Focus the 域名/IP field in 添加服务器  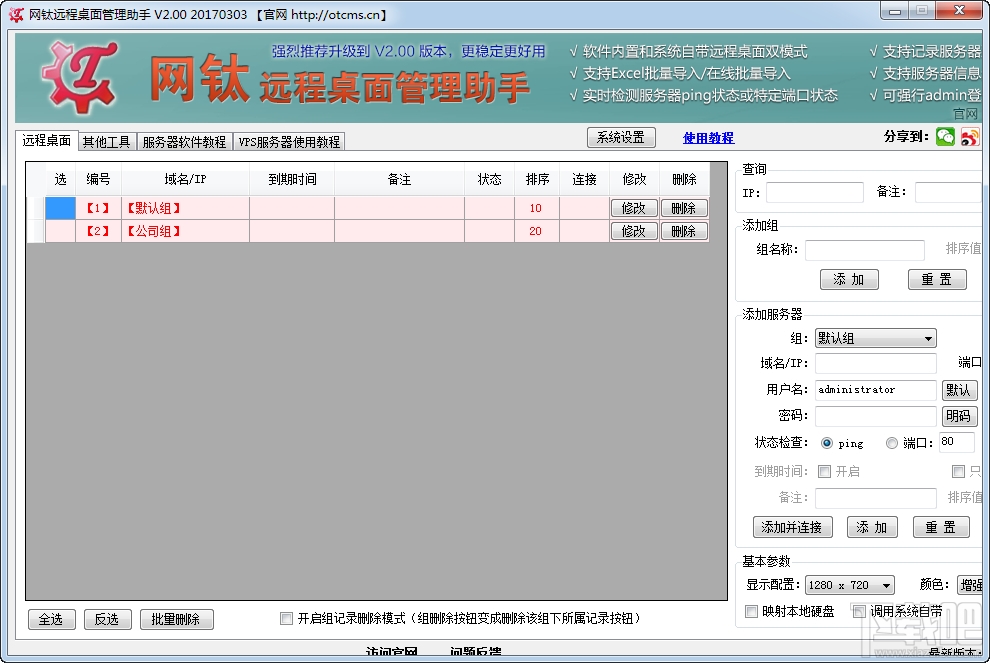coord(875,364)
